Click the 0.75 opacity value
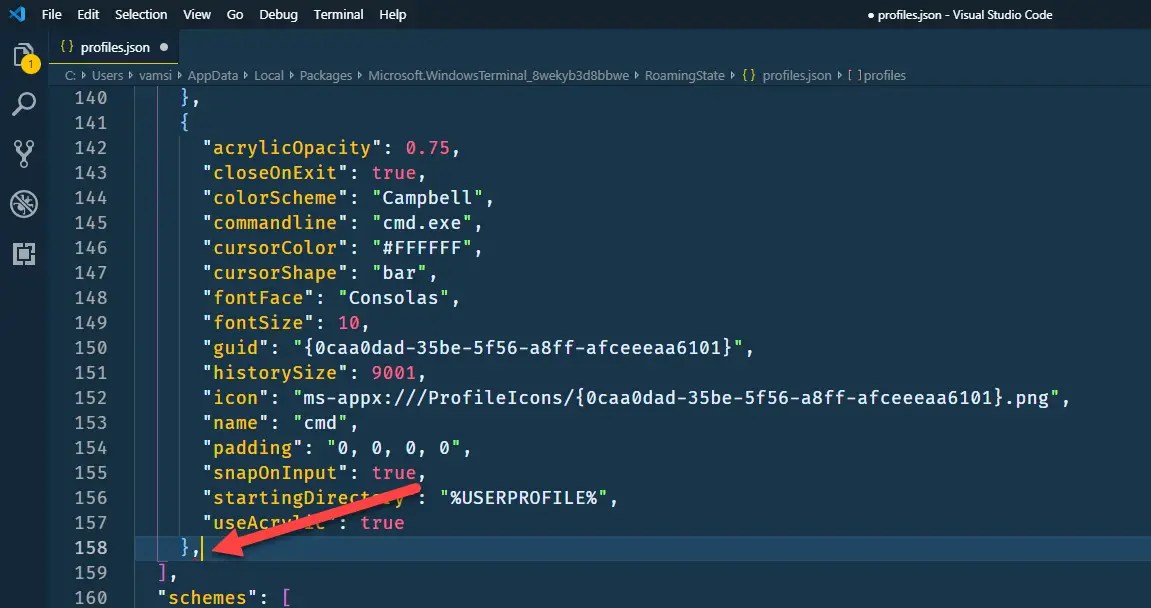Viewport: 1151px width, 608px height. [427, 148]
